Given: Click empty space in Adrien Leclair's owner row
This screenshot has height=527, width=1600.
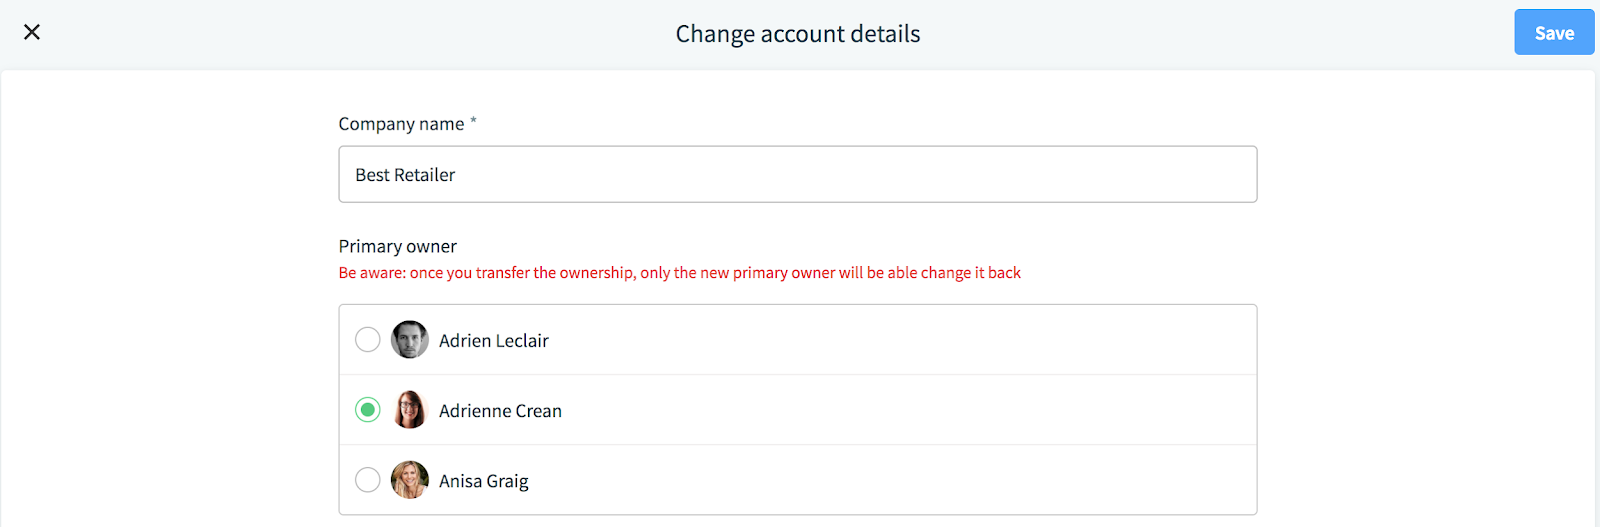Looking at the screenshot, I should [x=900, y=340].
